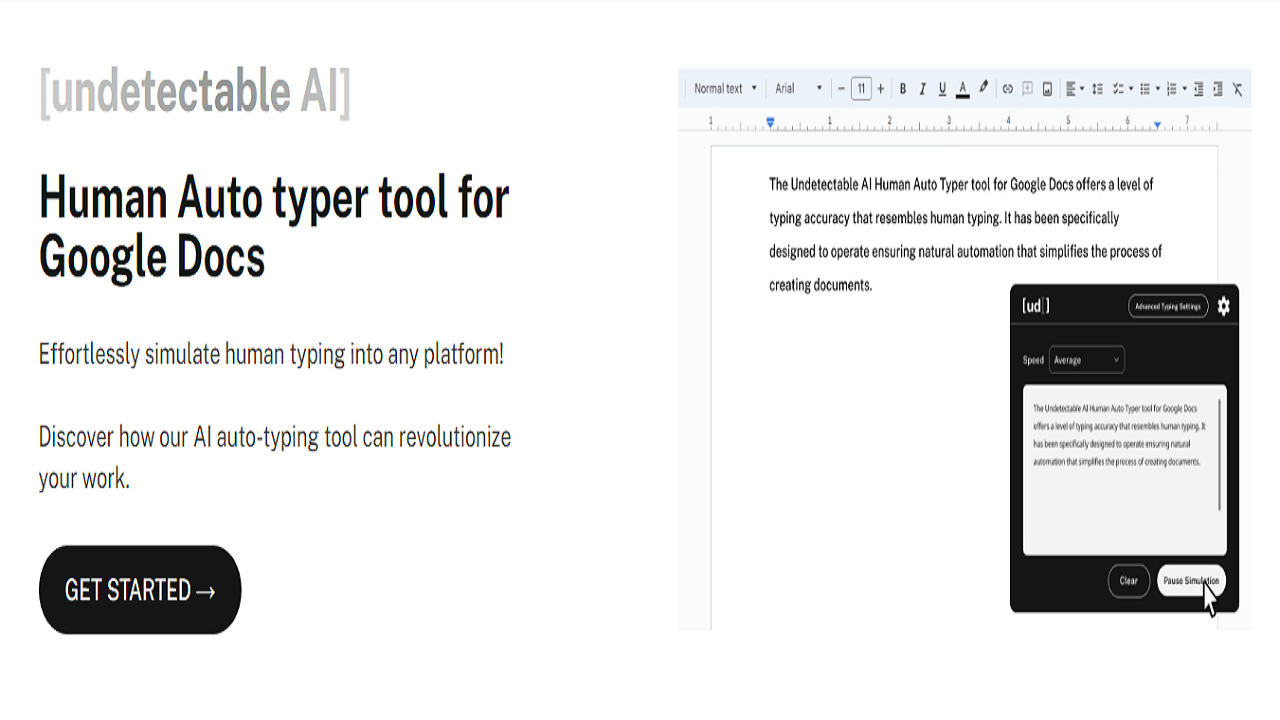
Task: Open the Normal text styles dropdown
Action: [x=723, y=88]
